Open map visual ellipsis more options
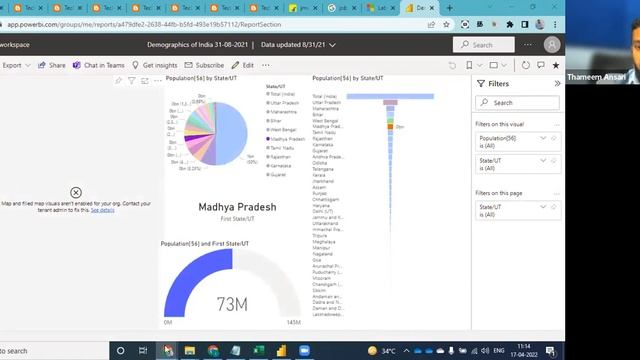 (x=158, y=81)
